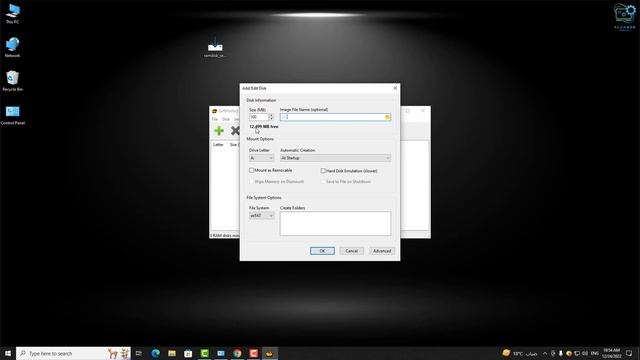Open Task View on the taskbar
640x360 pixels.
pos(139,353)
